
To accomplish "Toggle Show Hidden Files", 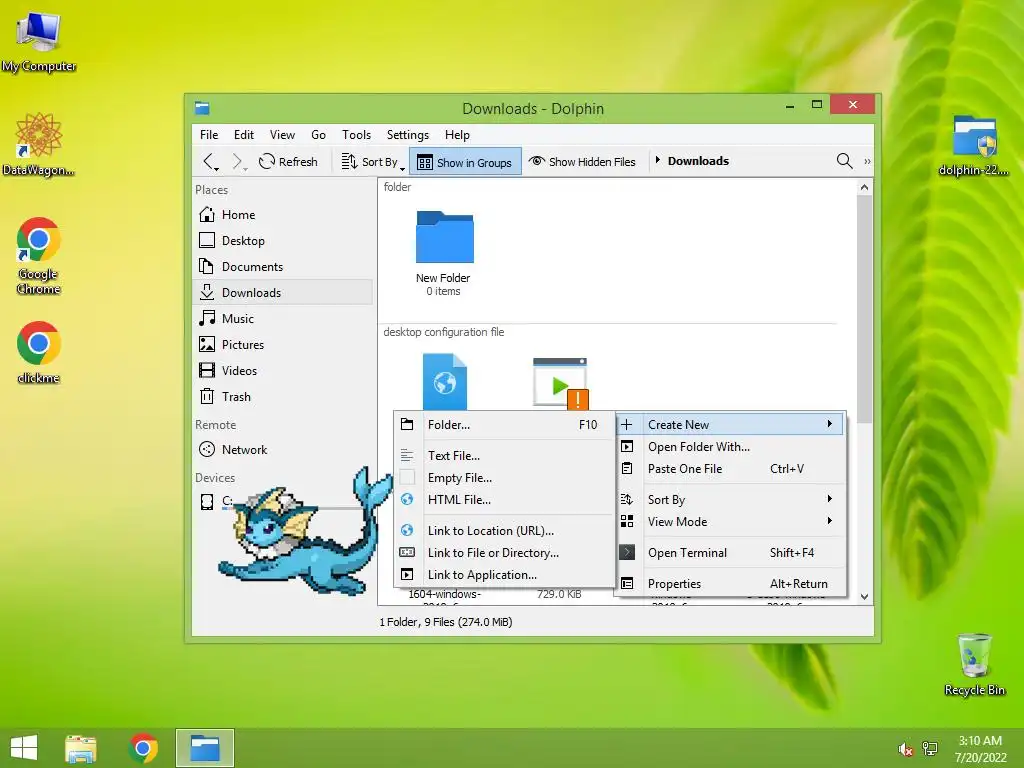I will [582, 161].
